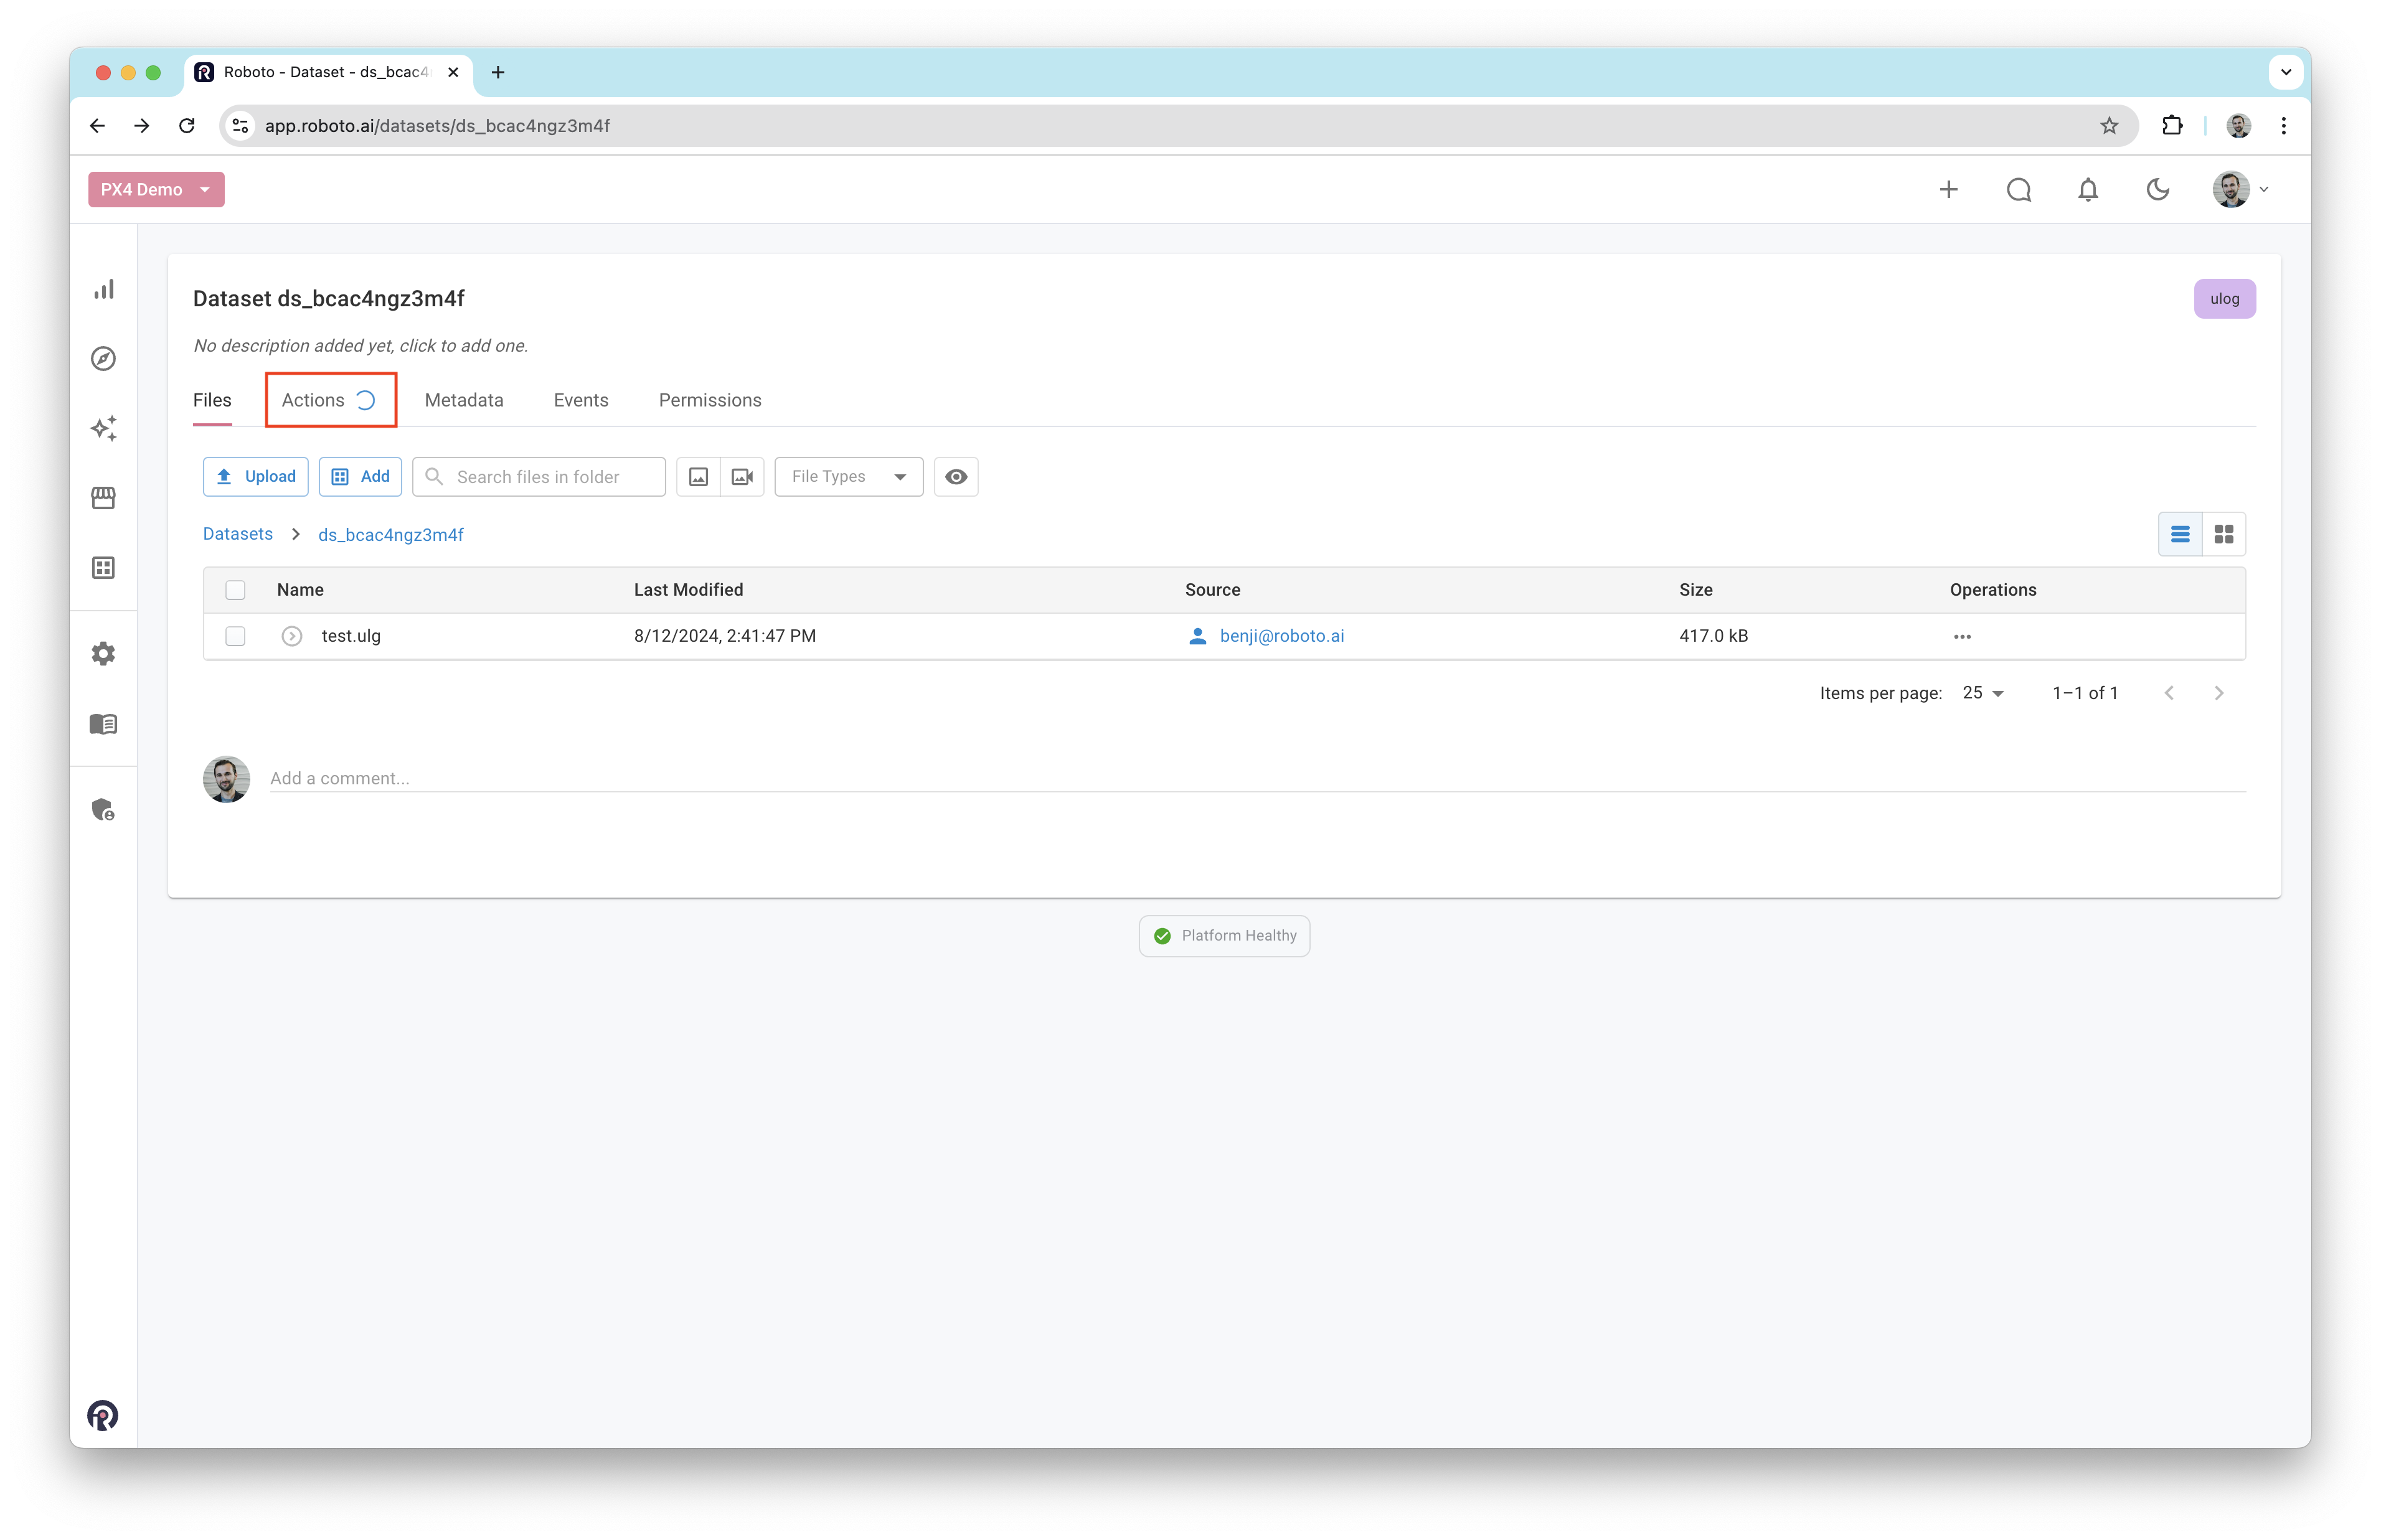
Task: Filter files by video camera icon
Action: coord(742,477)
